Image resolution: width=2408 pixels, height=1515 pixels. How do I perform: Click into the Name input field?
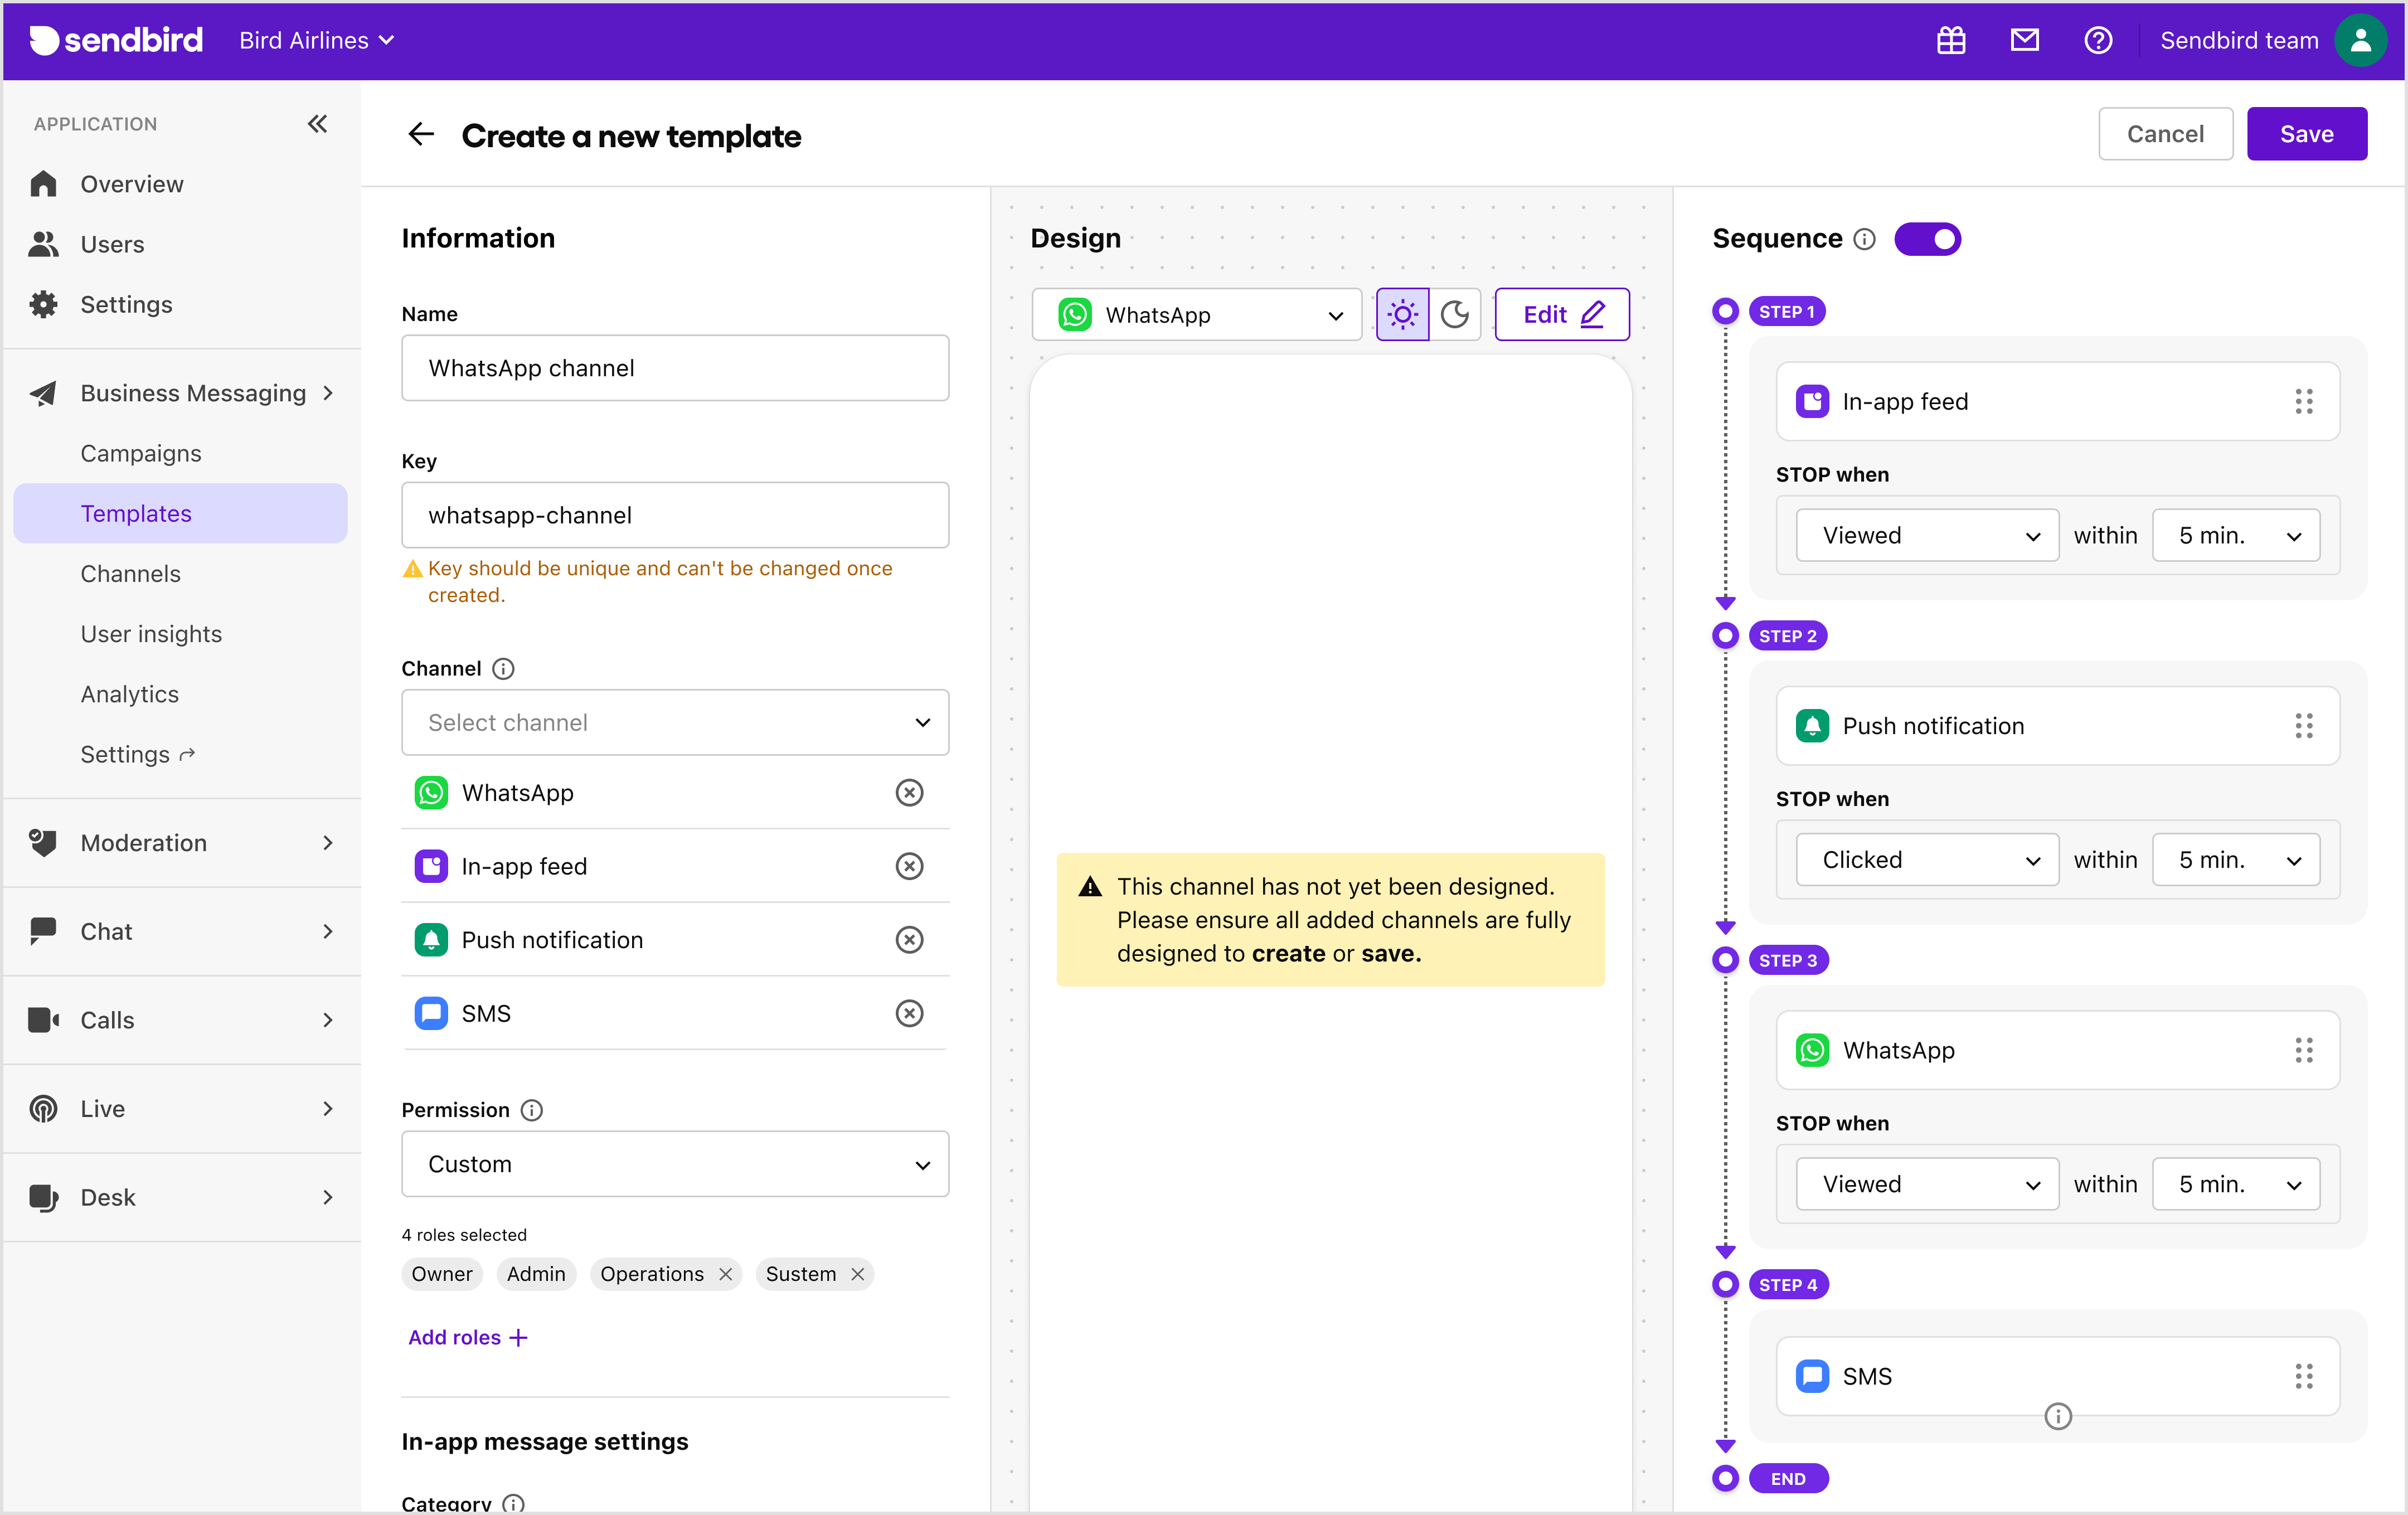[x=675, y=368]
